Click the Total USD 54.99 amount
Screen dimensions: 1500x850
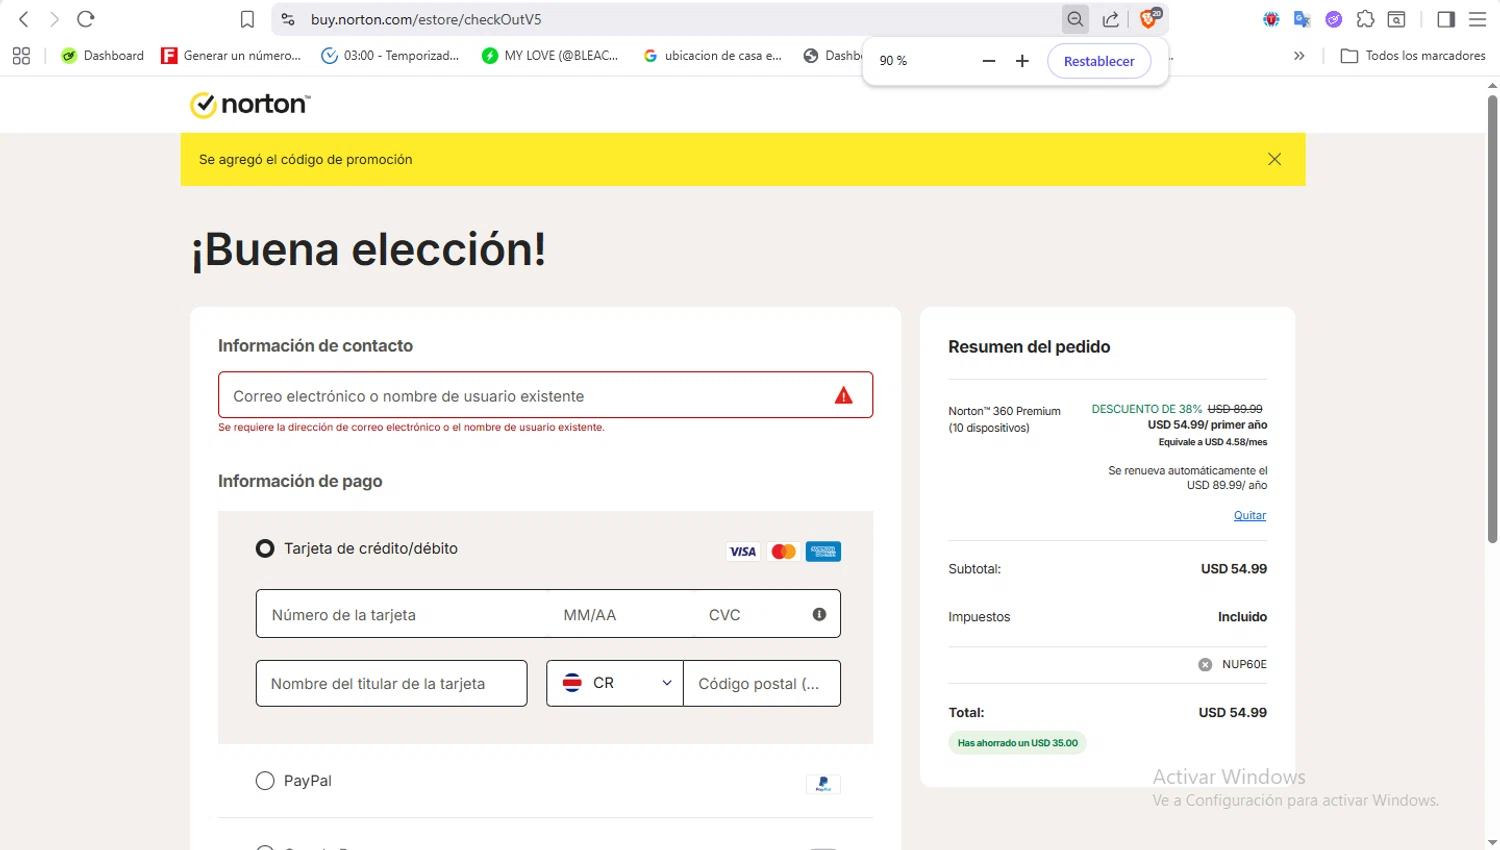click(x=1232, y=713)
